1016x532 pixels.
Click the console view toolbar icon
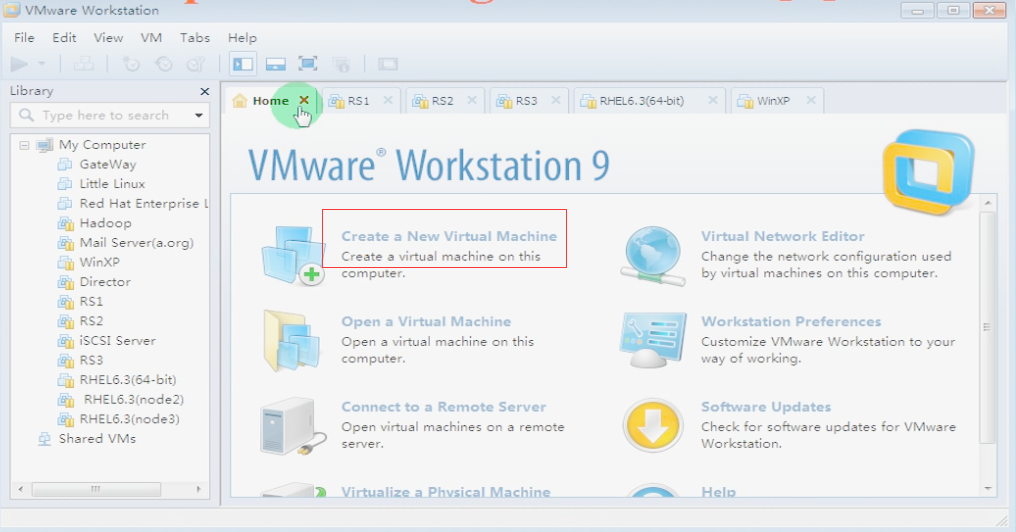point(387,64)
